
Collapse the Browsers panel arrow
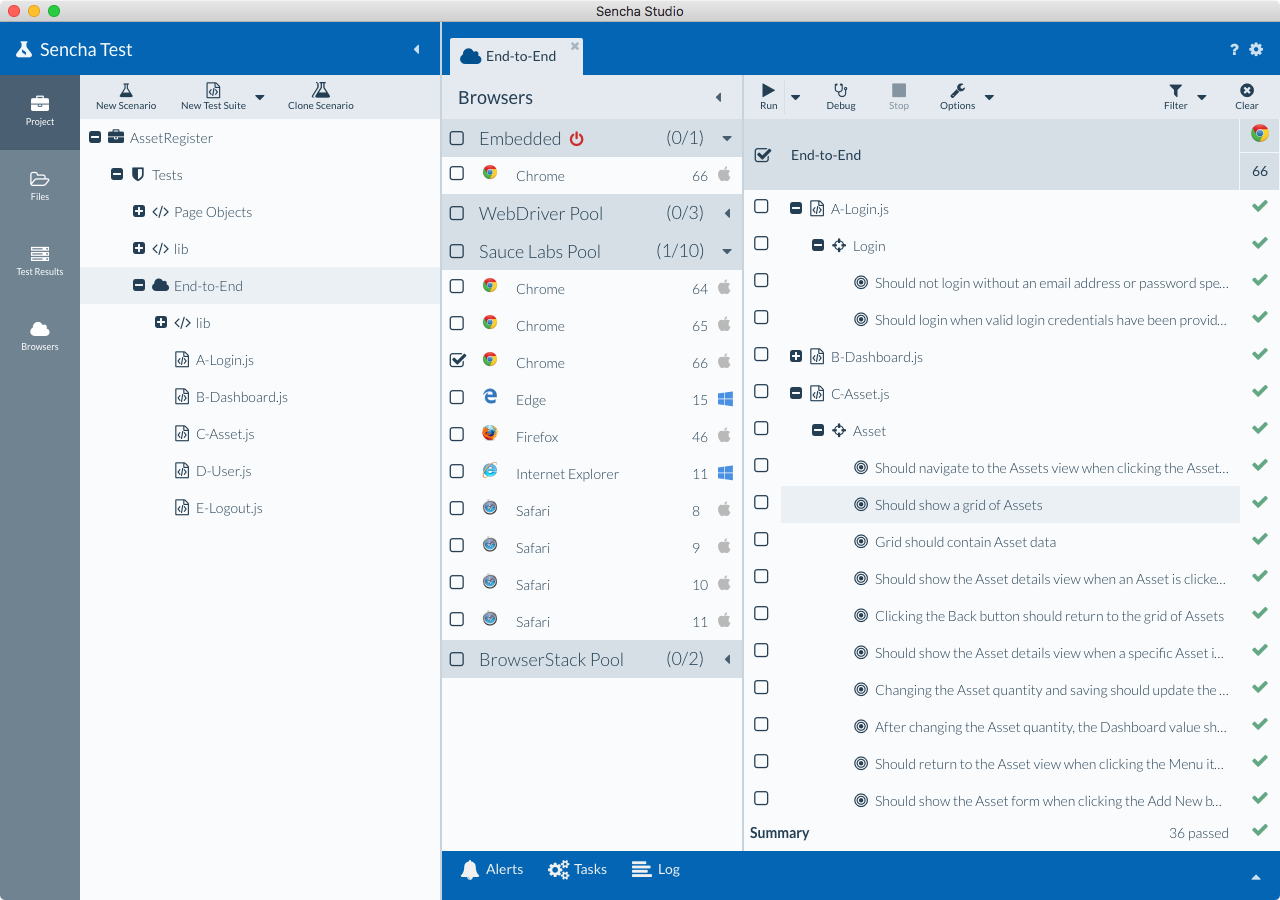click(x=718, y=97)
